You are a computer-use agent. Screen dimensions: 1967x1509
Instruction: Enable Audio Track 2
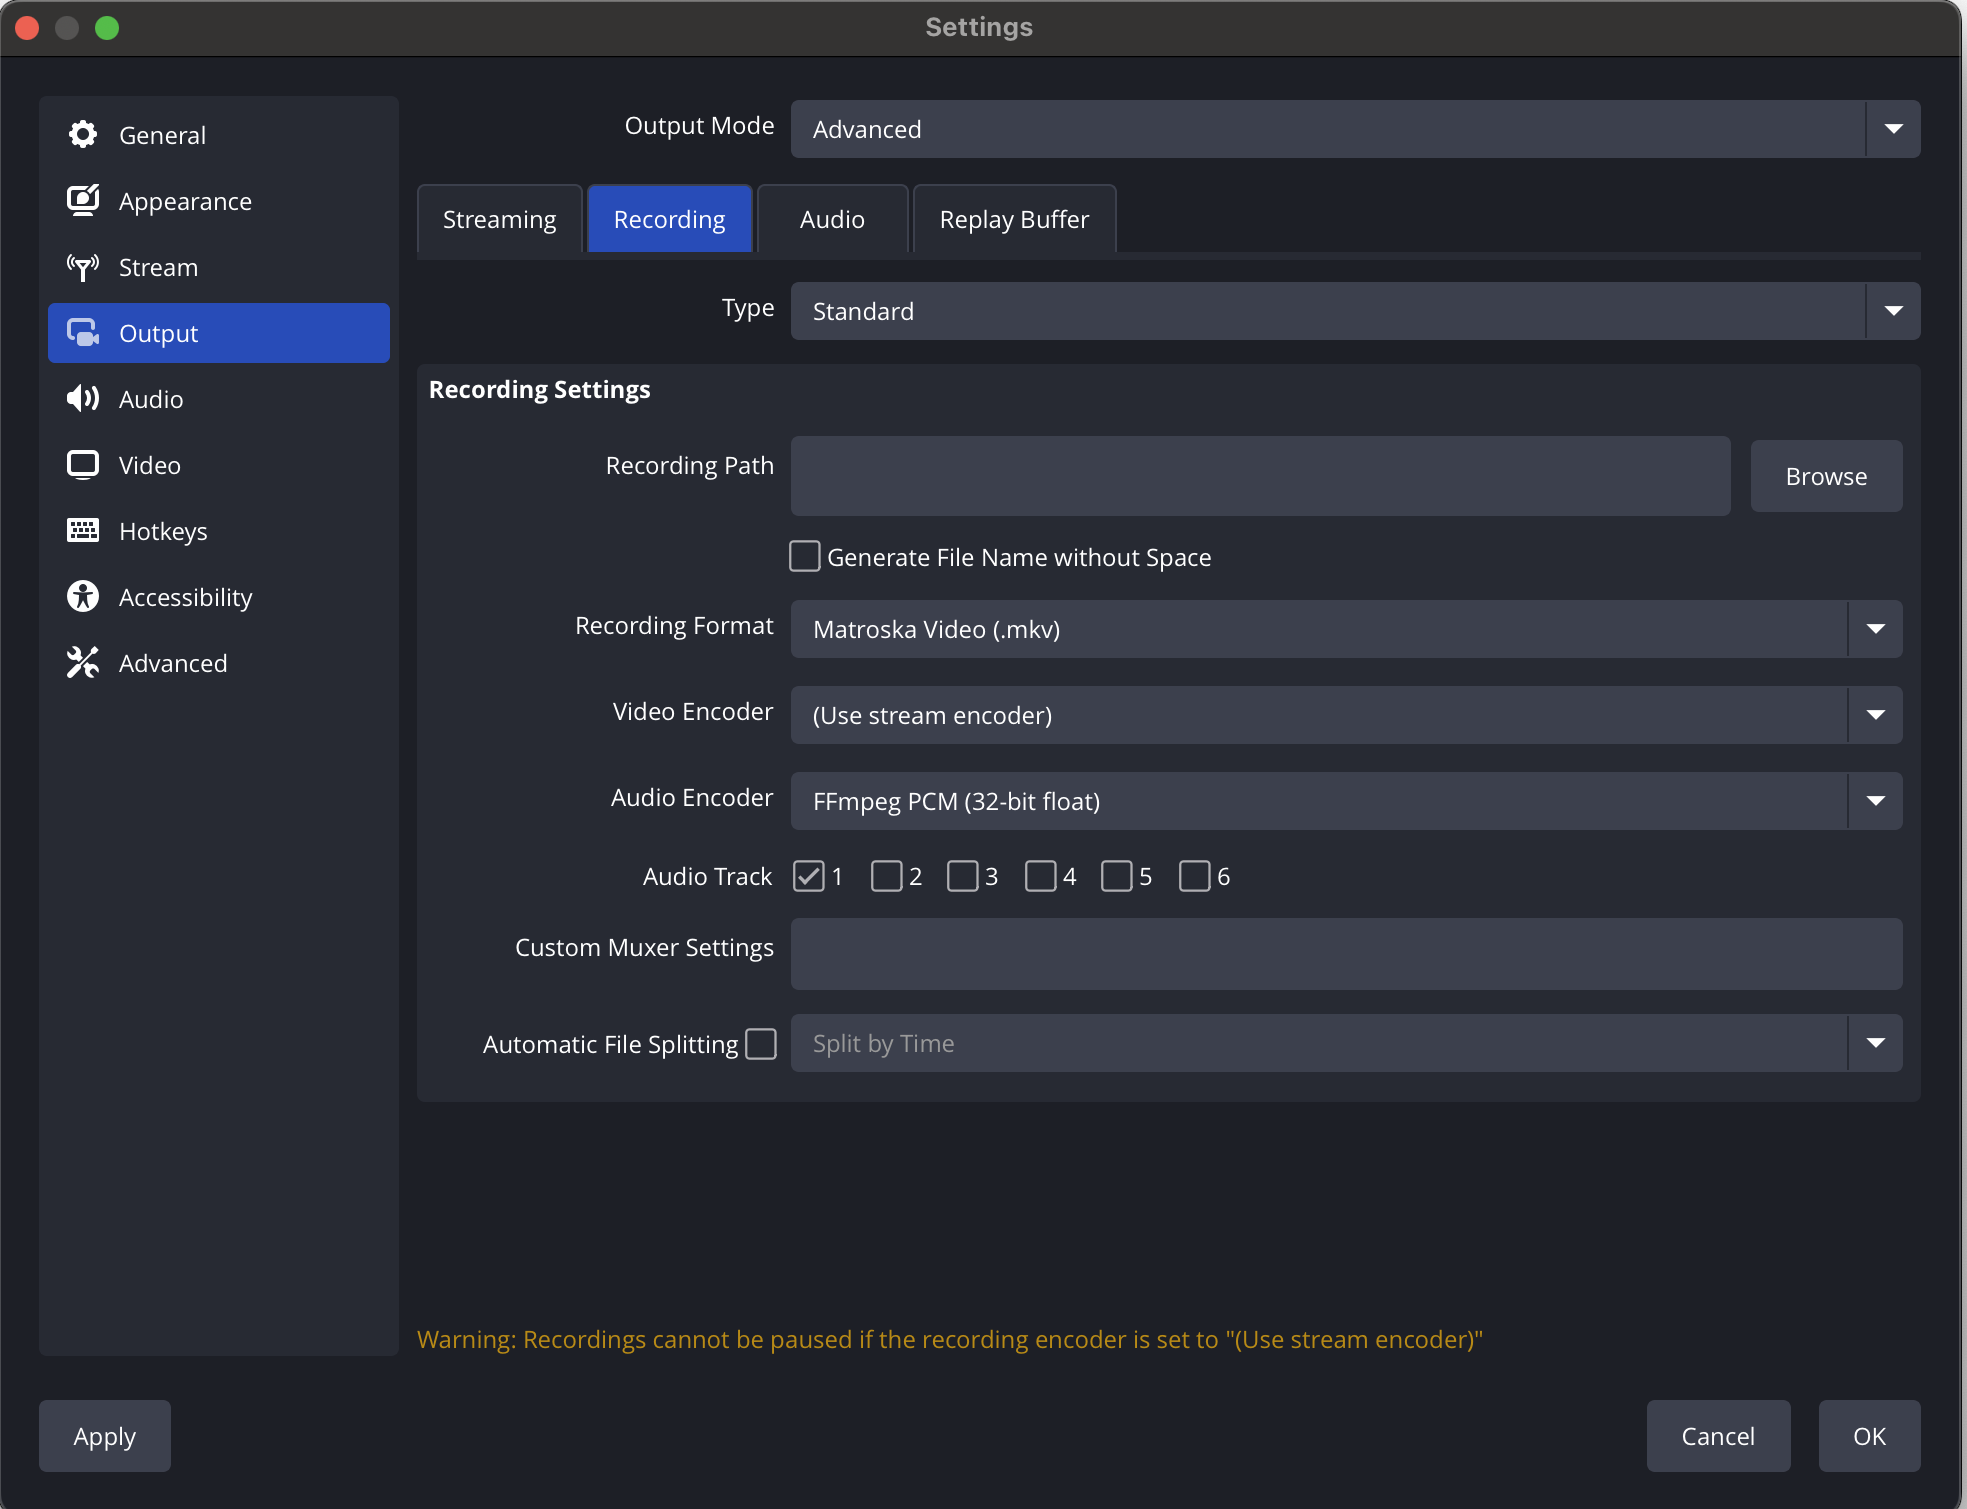click(886, 876)
